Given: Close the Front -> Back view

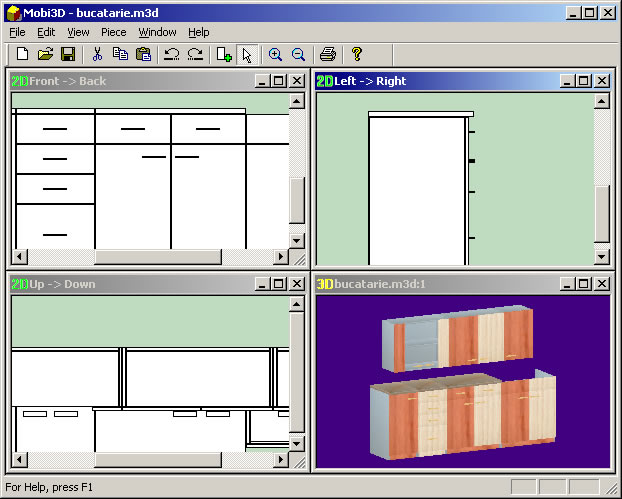Looking at the screenshot, I should (297, 81).
